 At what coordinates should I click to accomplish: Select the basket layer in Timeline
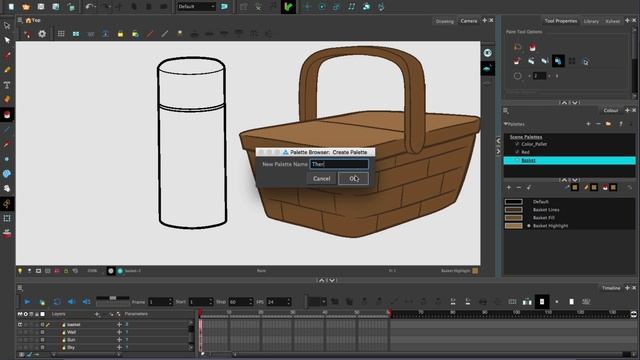(x=73, y=324)
